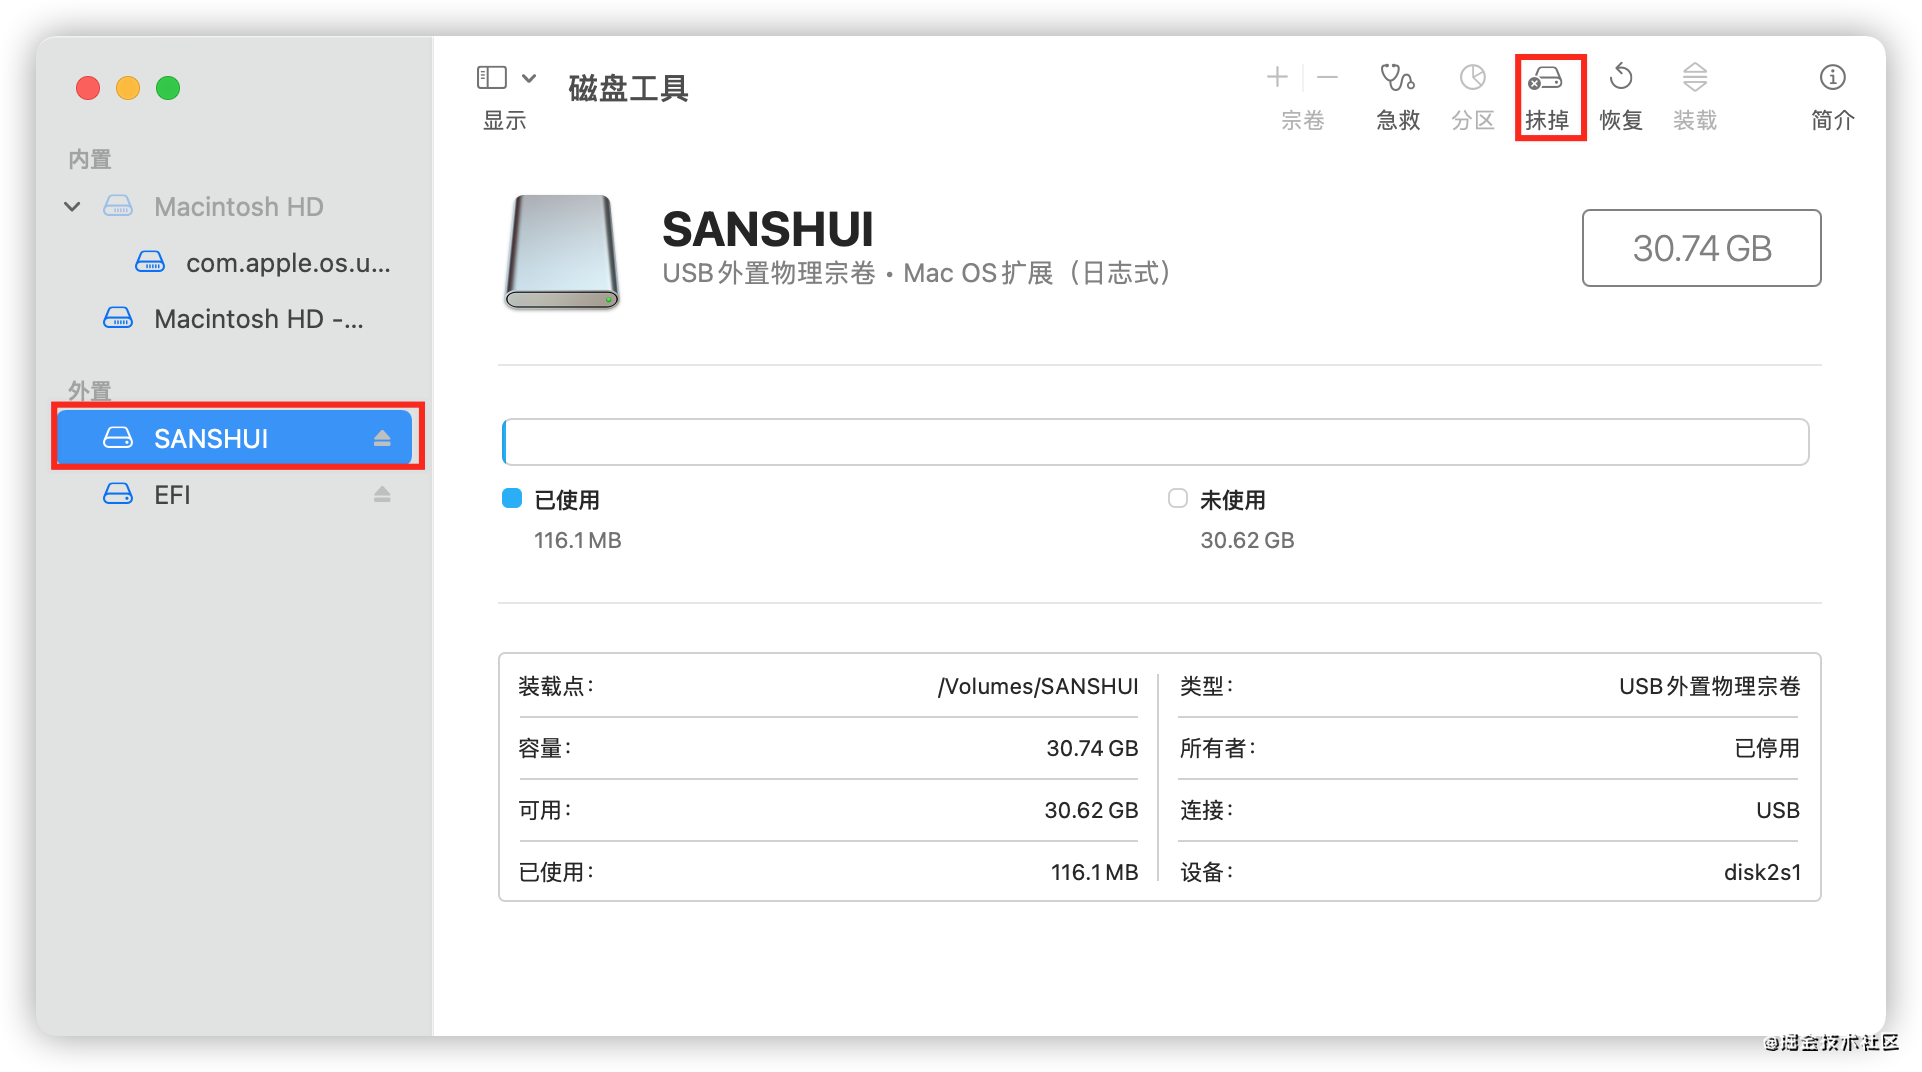Screen dimensions: 1922x1072
Task: Click the Mount (装载) toolbar icon
Action: click(1694, 77)
